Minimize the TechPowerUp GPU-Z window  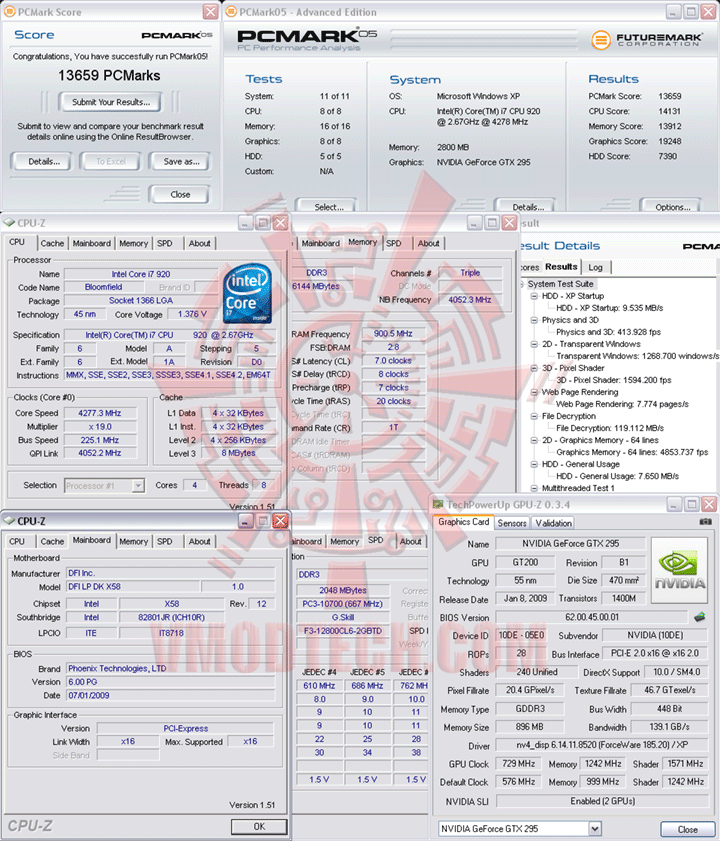674,504
